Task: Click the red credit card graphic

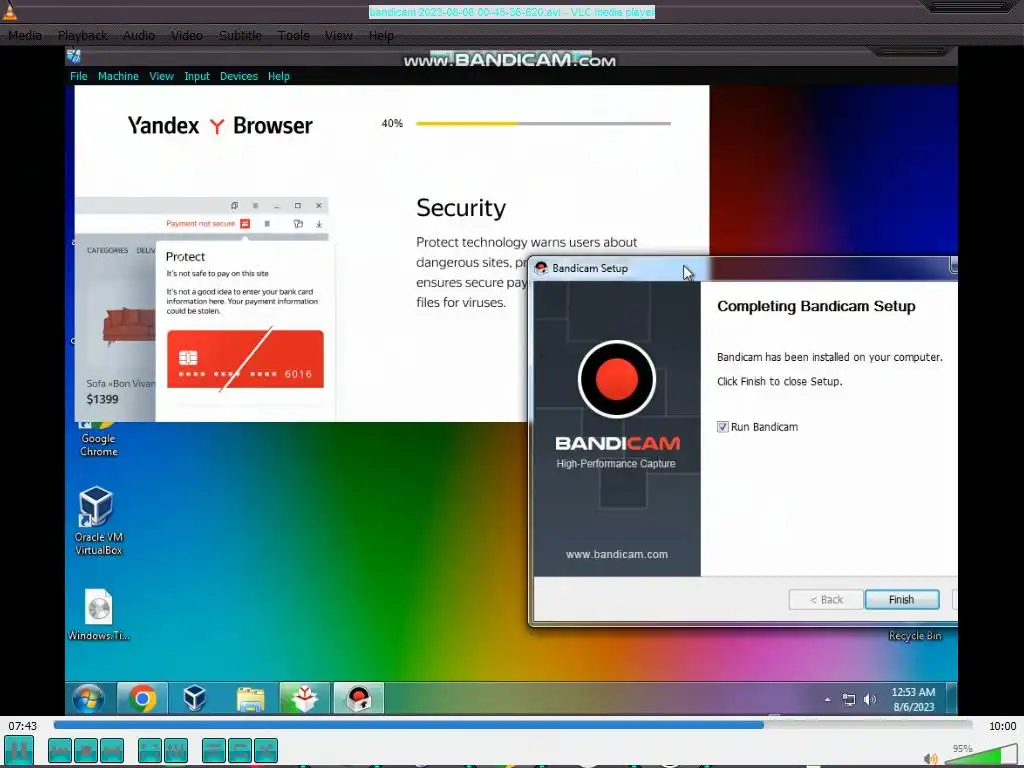Action: [x=246, y=359]
